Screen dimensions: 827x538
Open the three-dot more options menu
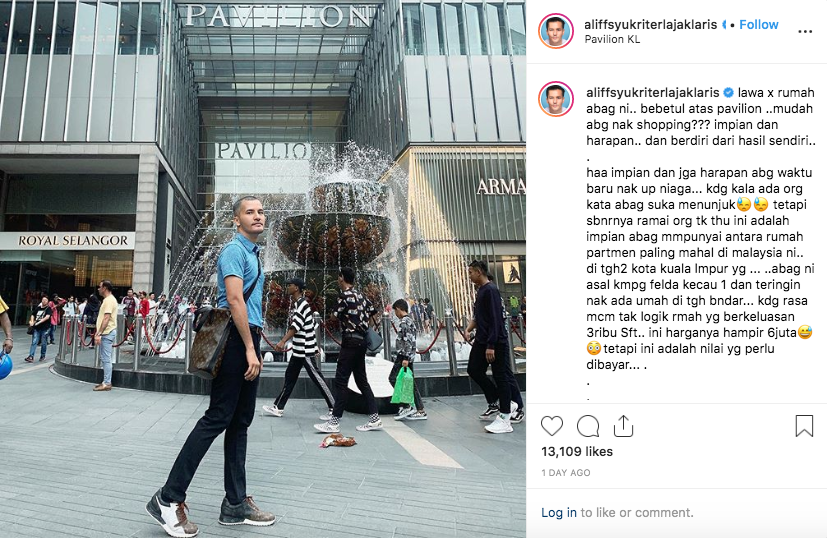[805, 32]
